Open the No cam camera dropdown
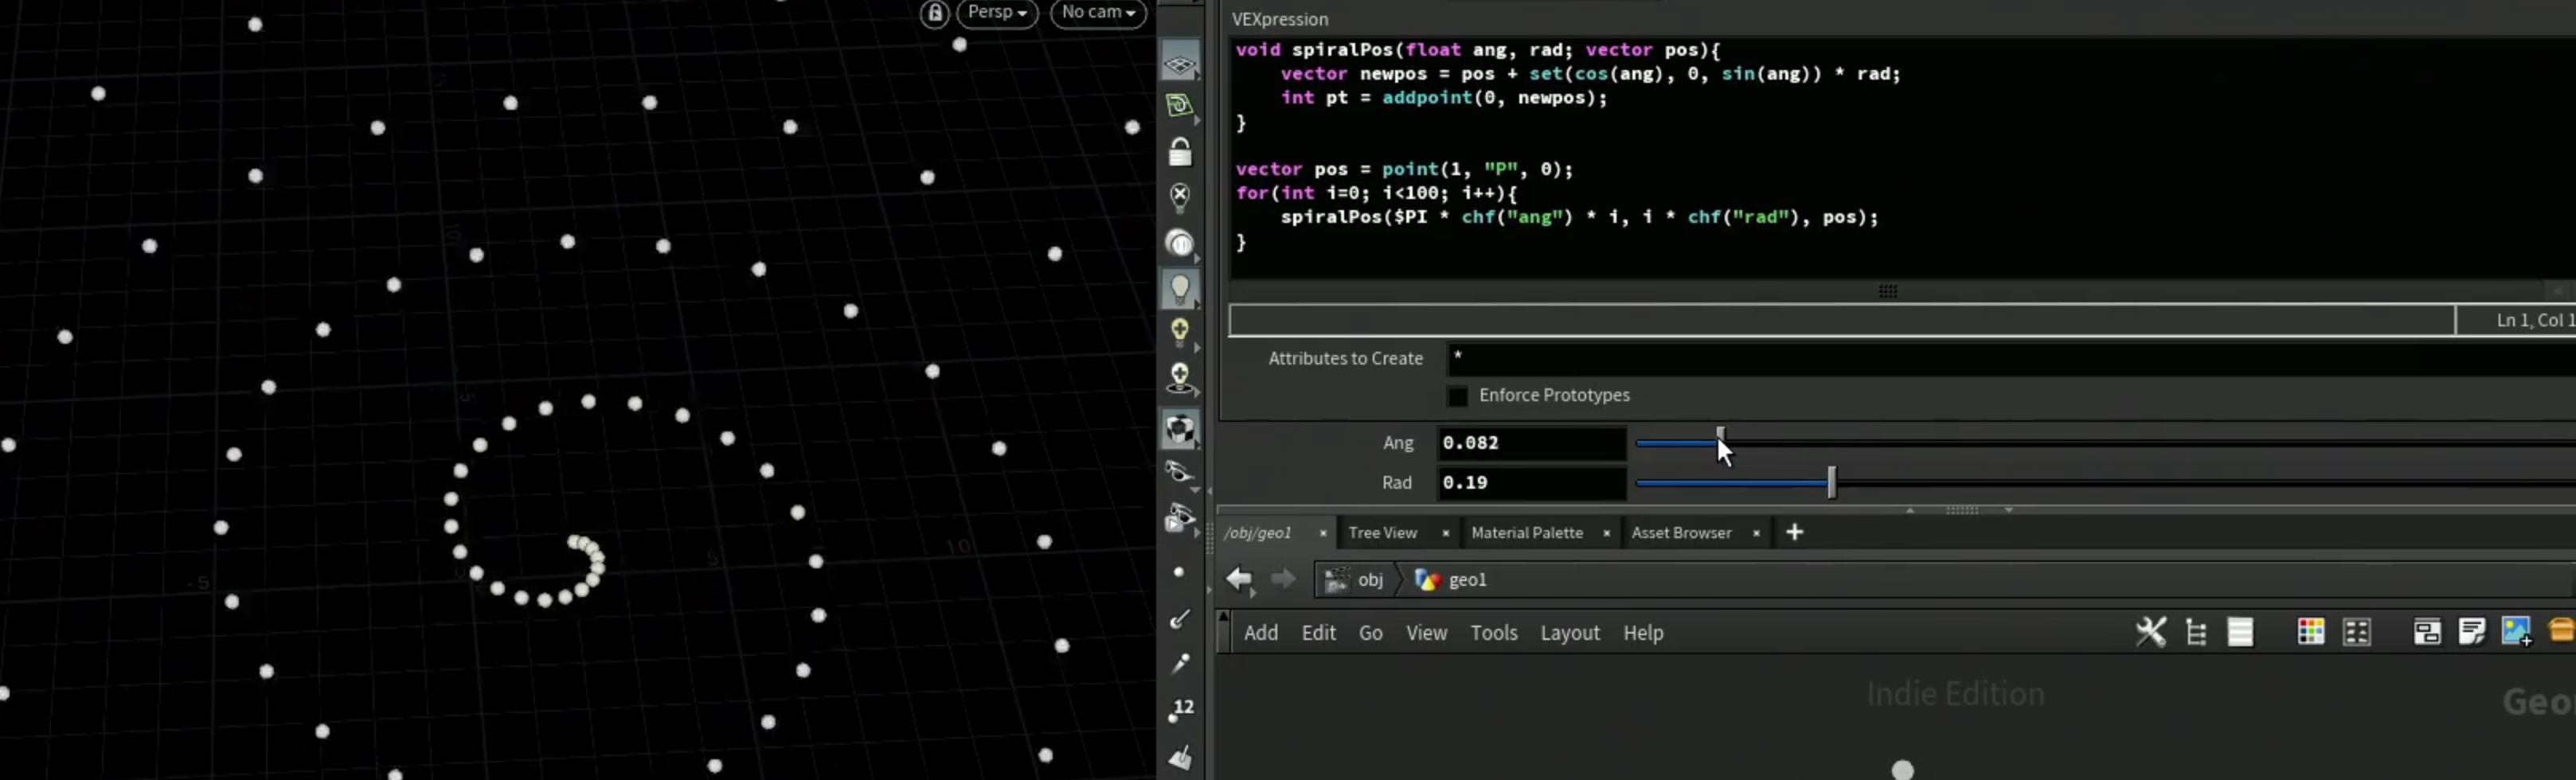The width and height of the screenshot is (2576, 780). (x=1098, y=13)
